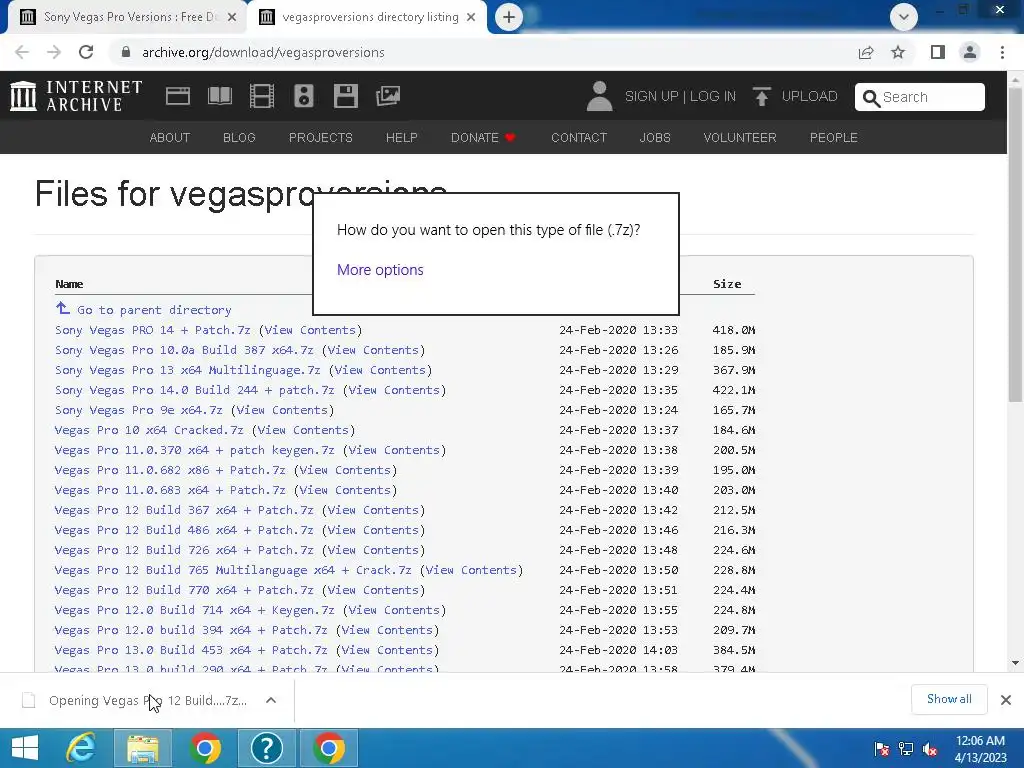The image size is (1024, 768).
Task: Download Sony Vegas PRO 14 + Patch.7z
Action: 153,330
